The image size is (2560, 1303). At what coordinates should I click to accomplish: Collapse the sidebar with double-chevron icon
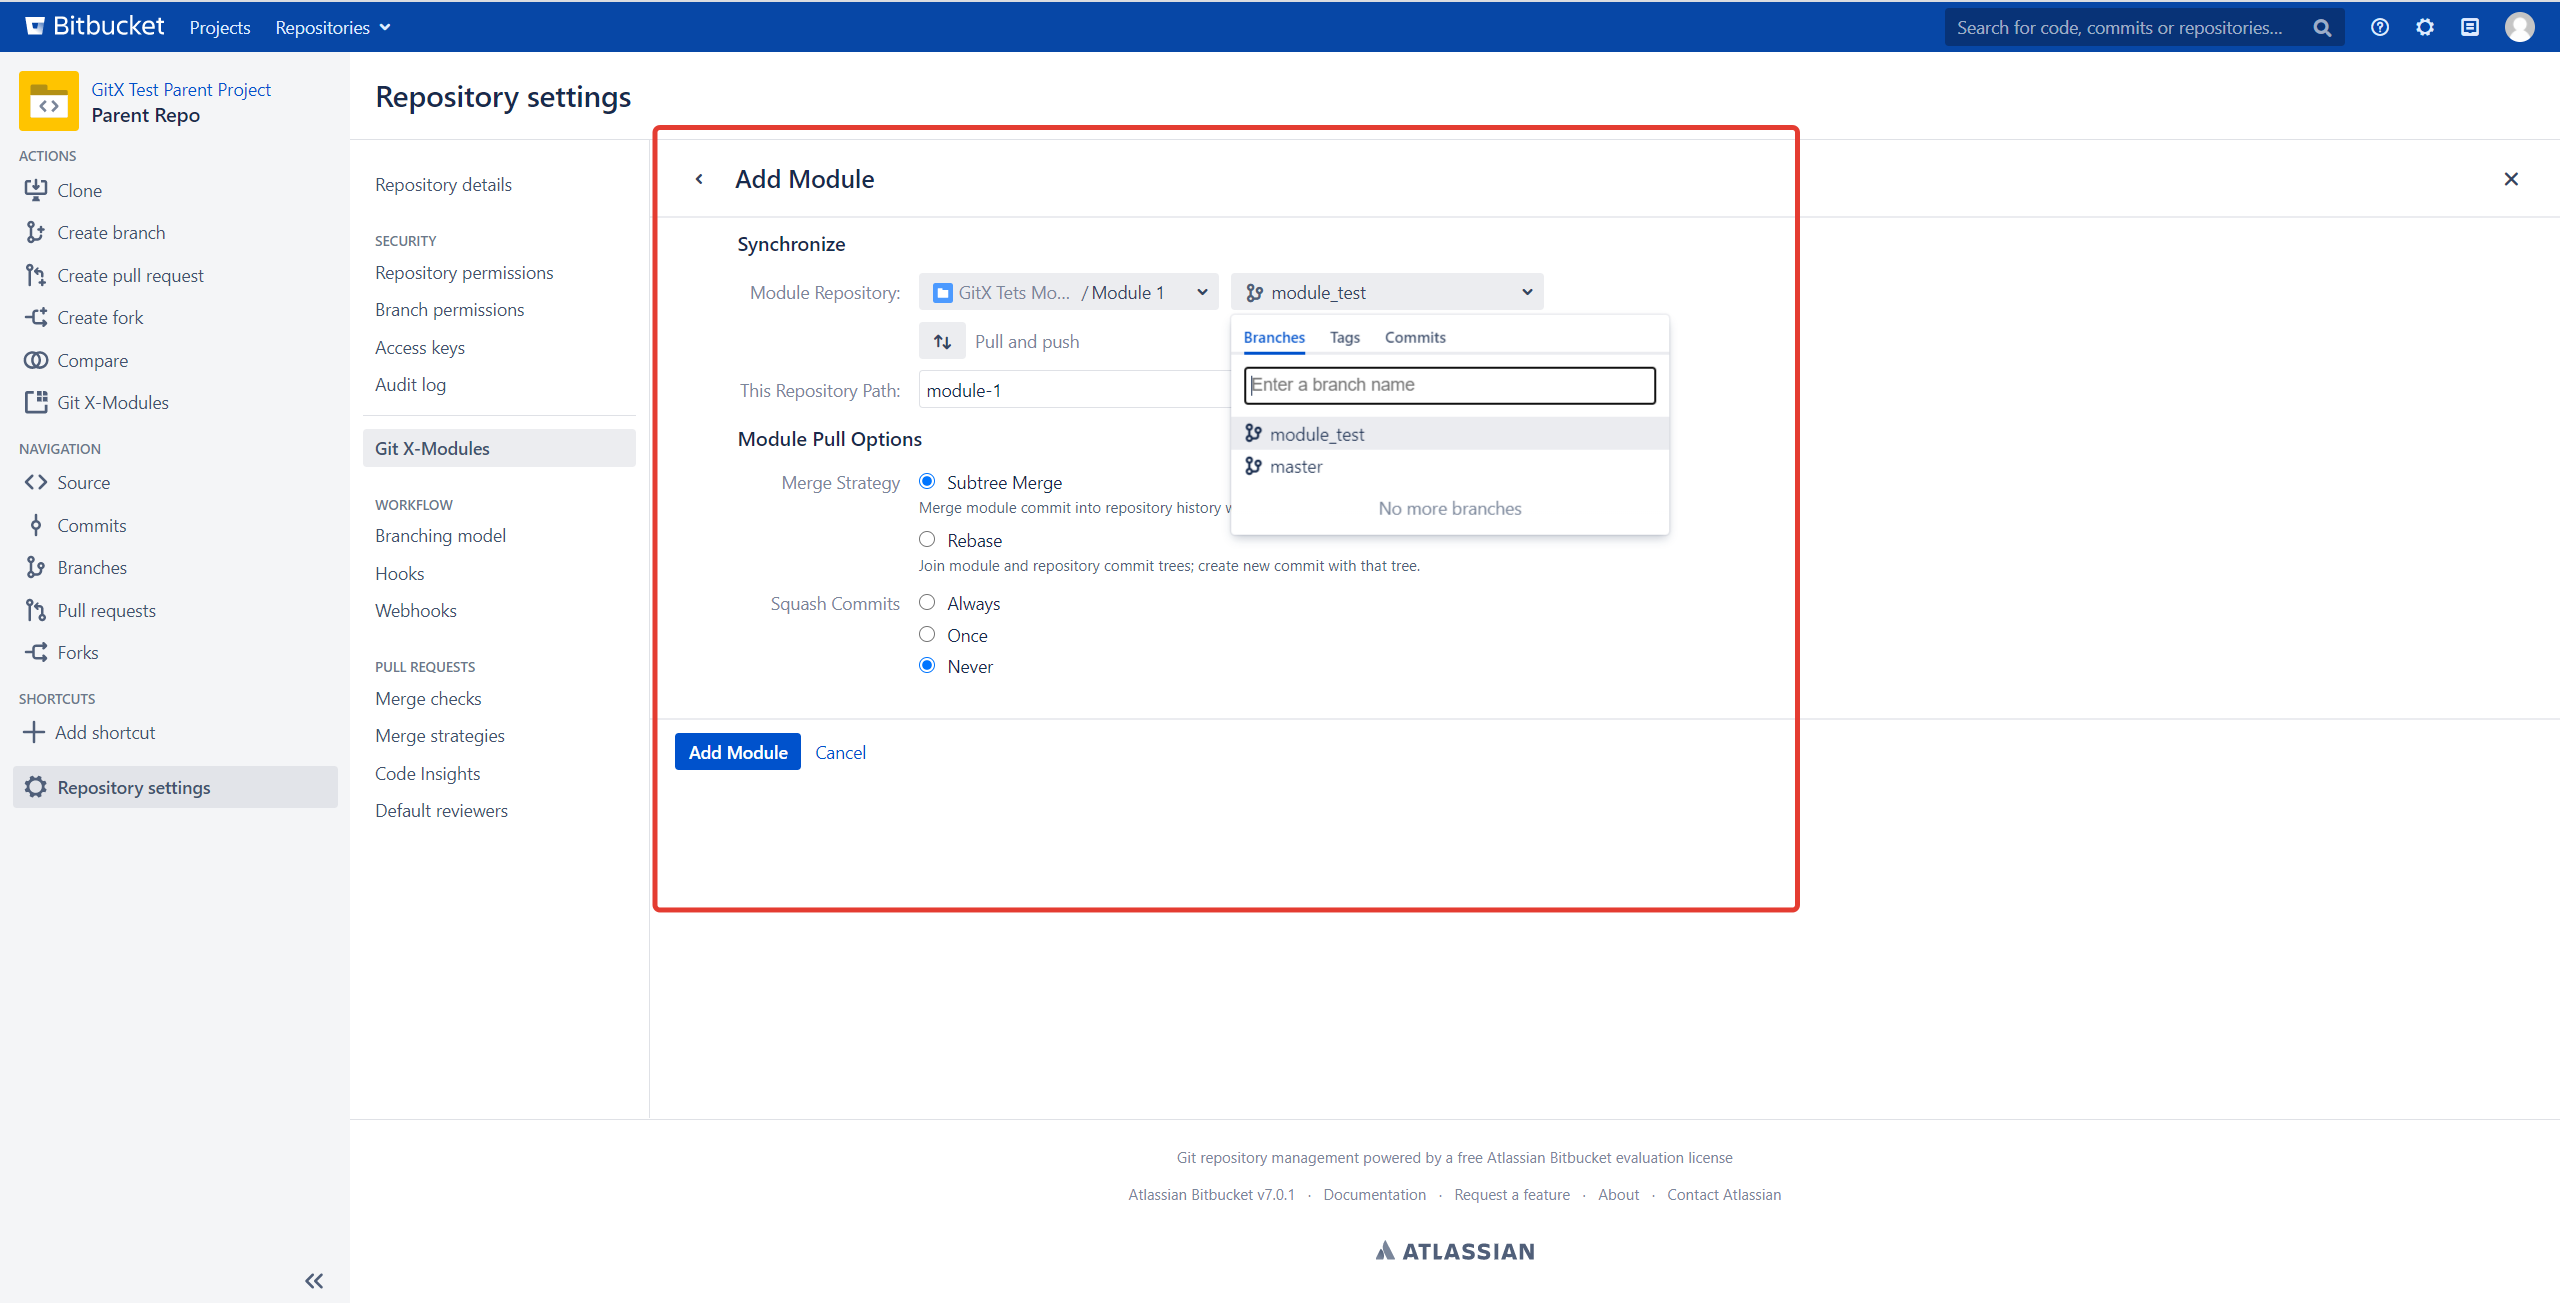(x=314, y=1281)
